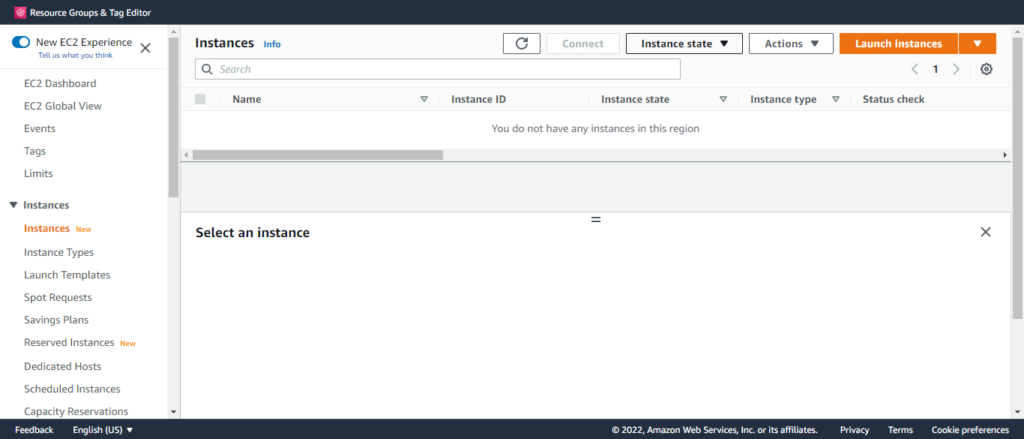Open the Instance state dropdown

point(684,44)
